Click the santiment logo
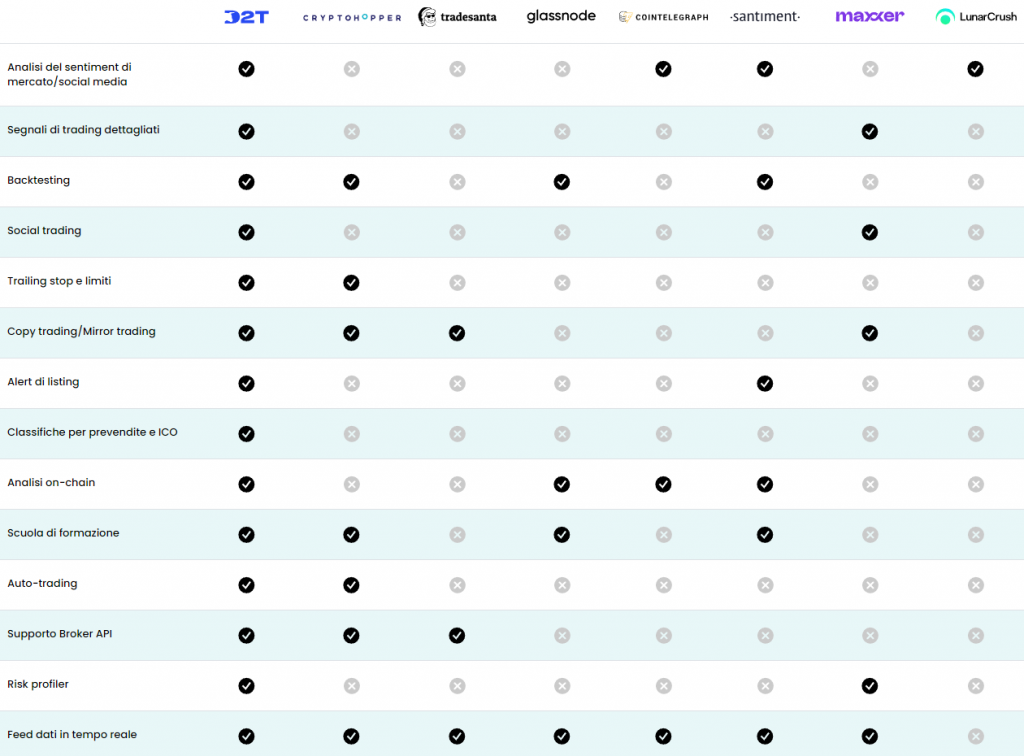The height and width of the screenshot is (756, 1024). pos(765,16)
